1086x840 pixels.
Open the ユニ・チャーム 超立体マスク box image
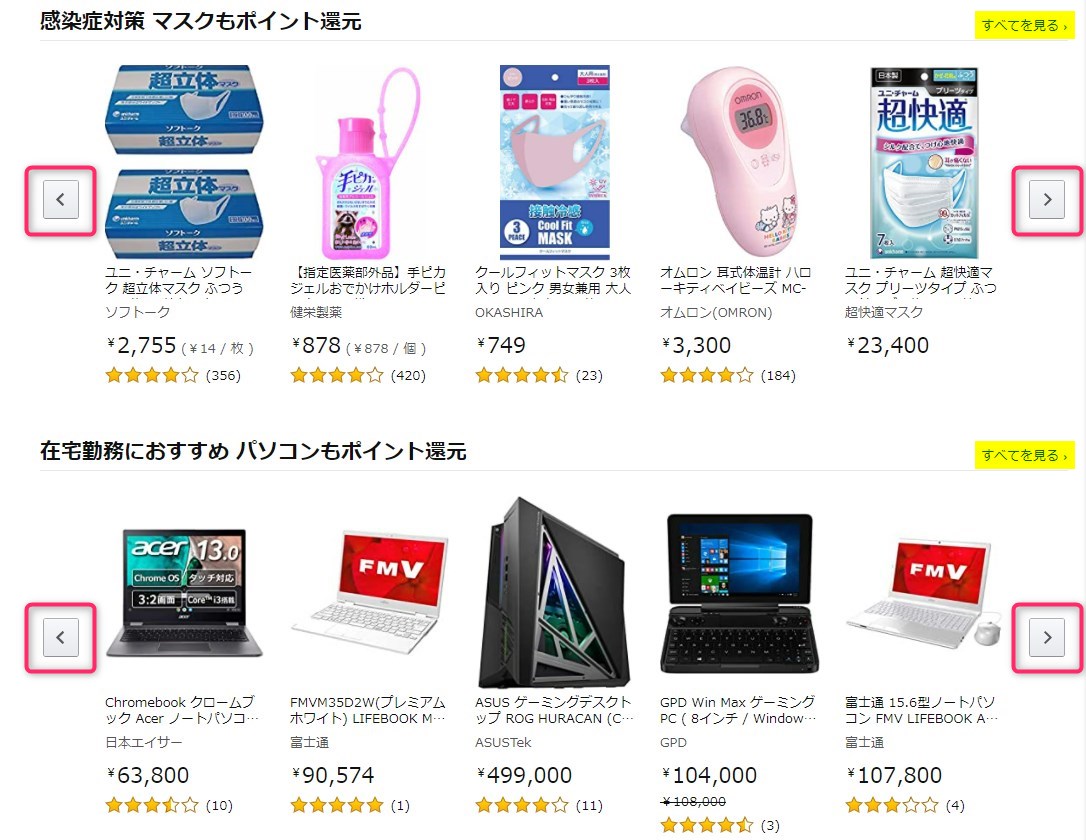tap(184, 161)
